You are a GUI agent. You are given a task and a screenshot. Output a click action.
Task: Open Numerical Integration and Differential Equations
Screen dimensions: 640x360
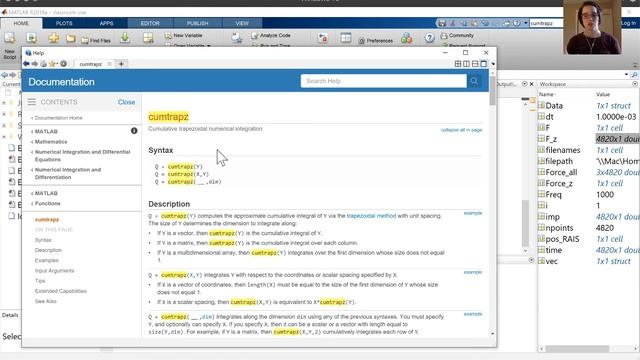(82, 156)
